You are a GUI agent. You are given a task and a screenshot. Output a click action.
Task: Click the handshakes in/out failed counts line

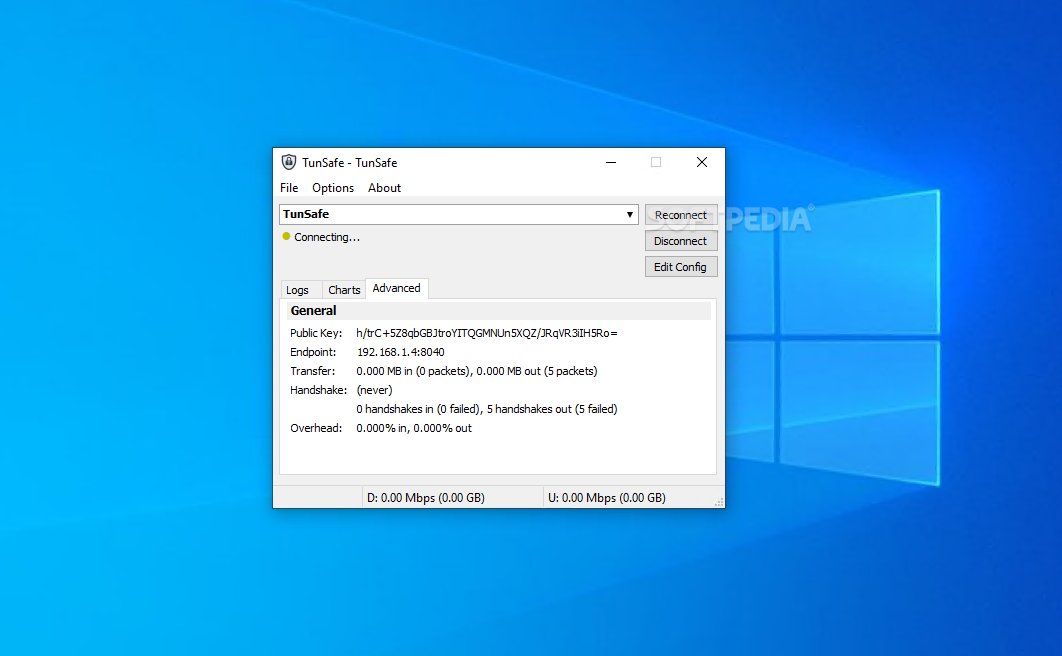tap(486, 409)
